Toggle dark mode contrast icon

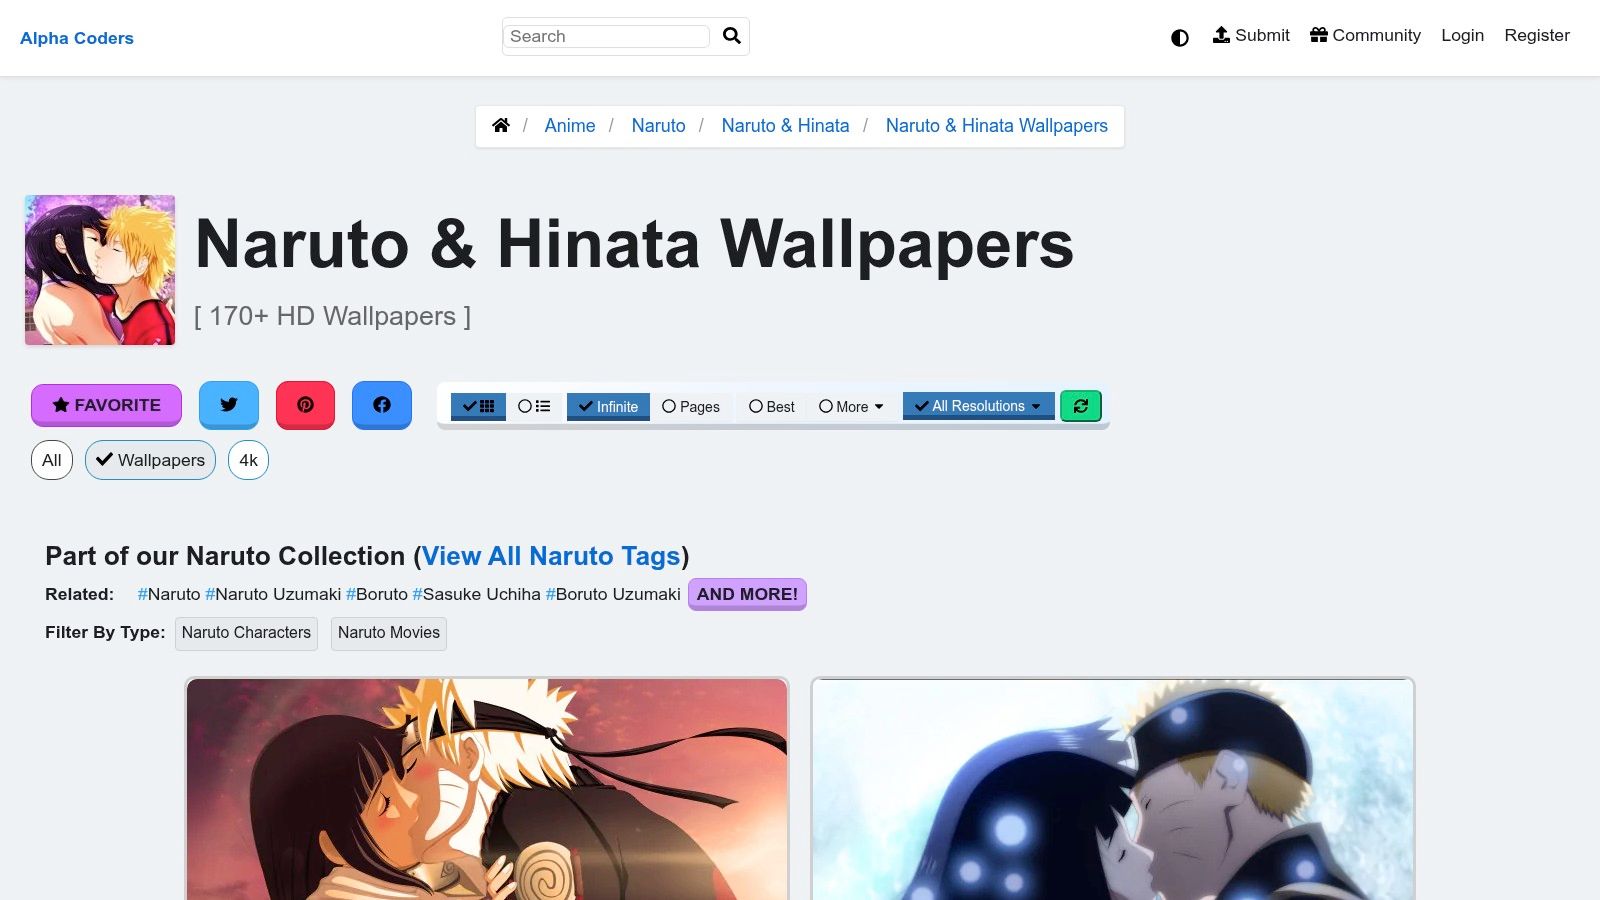(x=1180, y=38)
